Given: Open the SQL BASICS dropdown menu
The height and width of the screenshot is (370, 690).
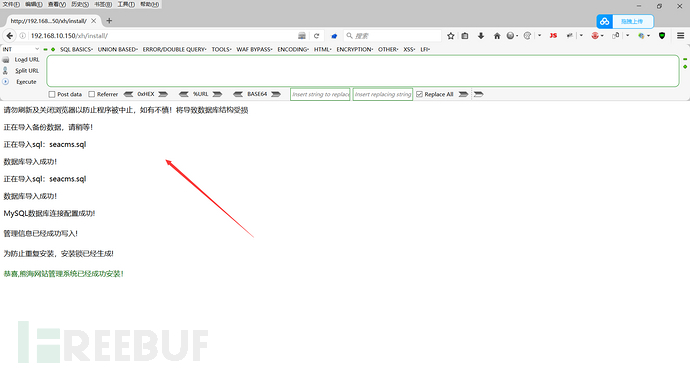Looking at the screenshot, I should [76, 49].
